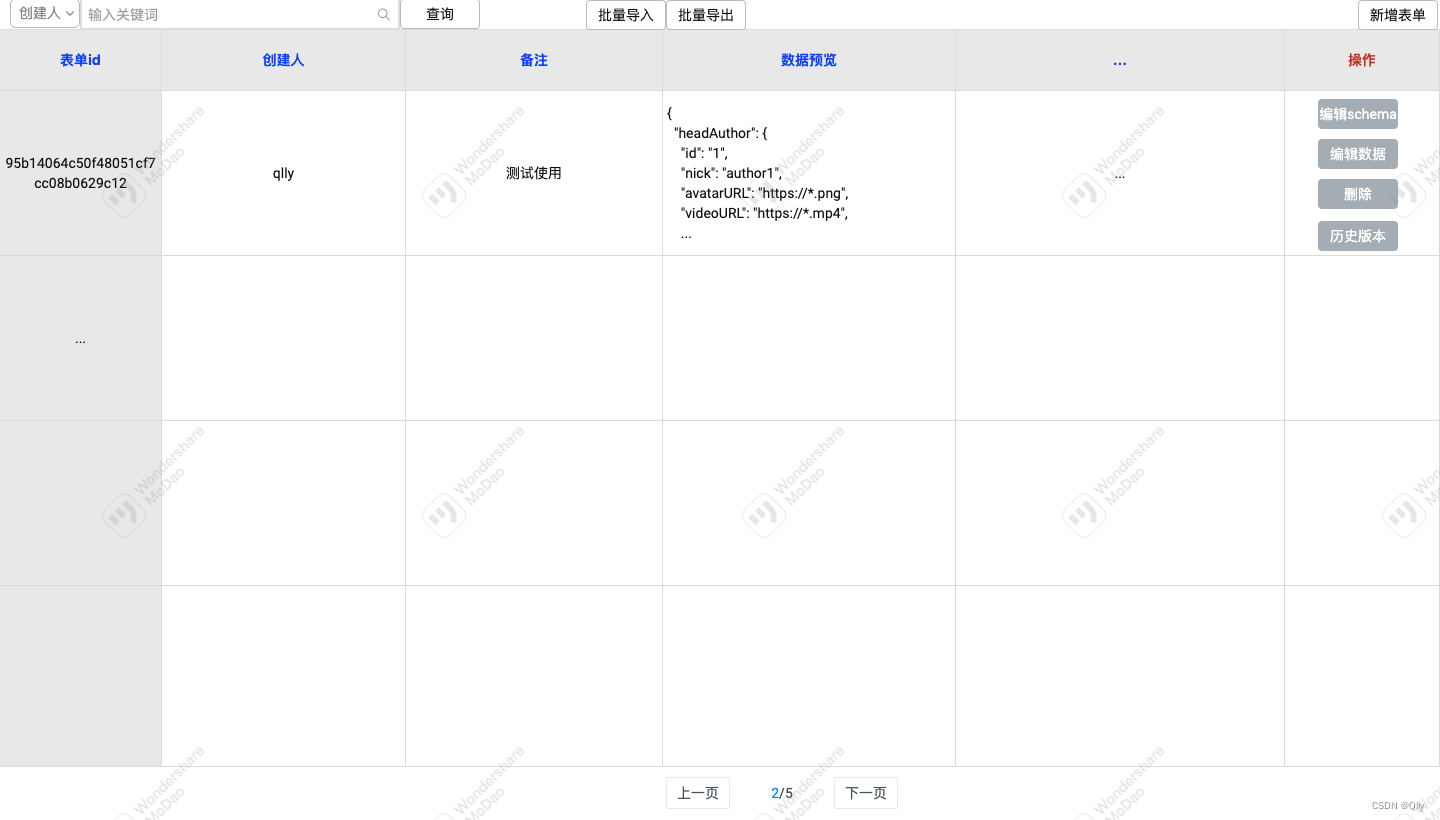The image size is (1440, 820).
Task: Click the 创建人 column header
Action: [x=283, y=60]
